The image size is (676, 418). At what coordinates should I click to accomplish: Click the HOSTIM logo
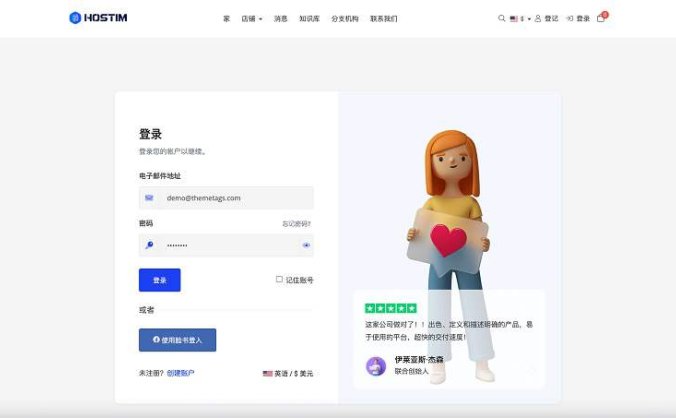pyautogui.click(x=98, y=18)
